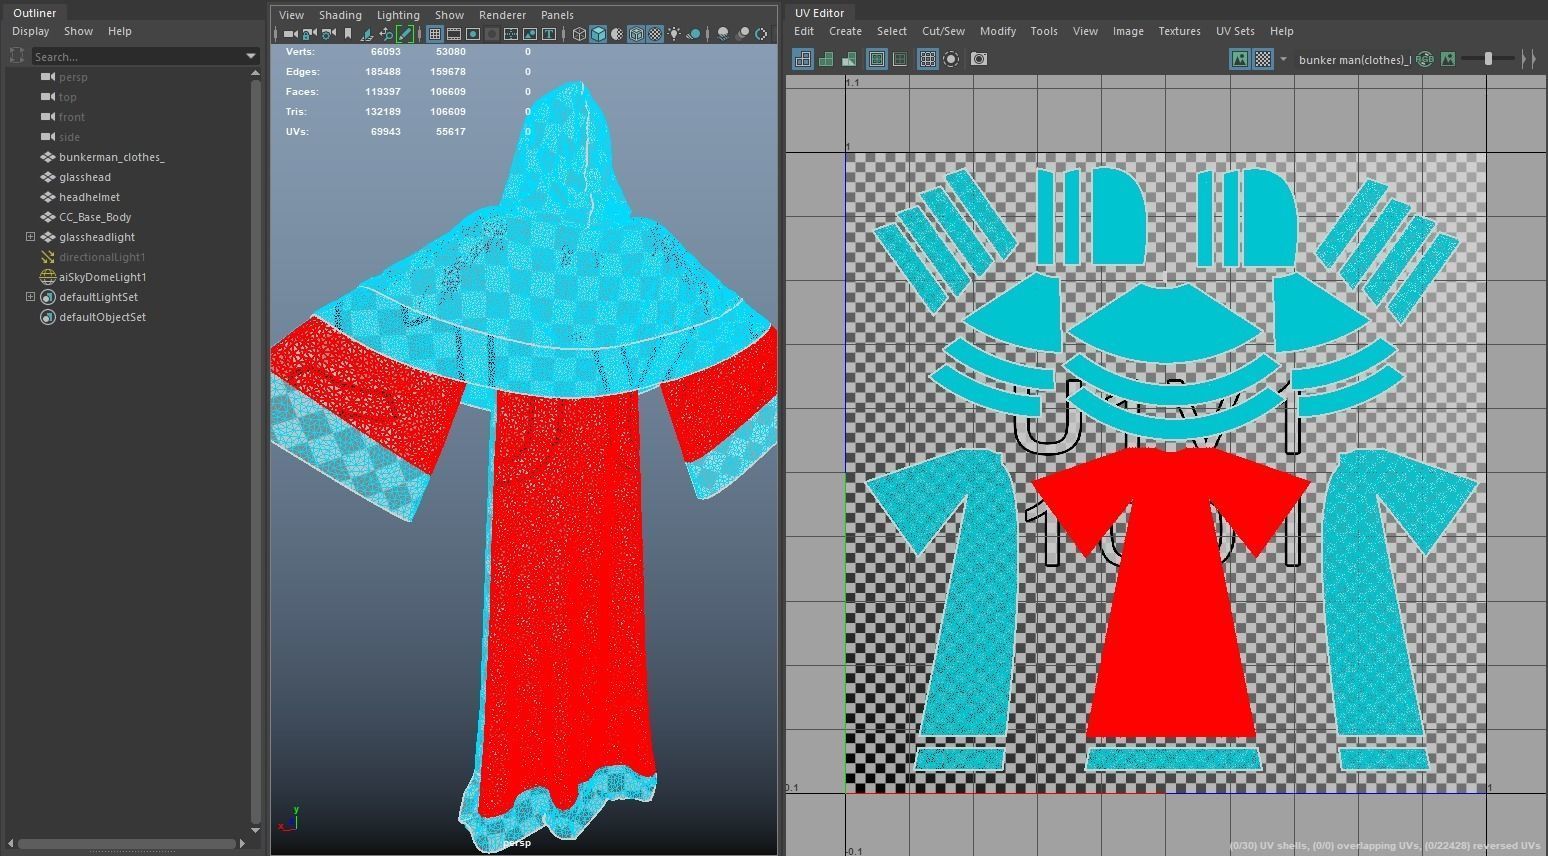This screenshot has height=856, width=1548.
Task: Open the Panels menu in viewport
Action: click(557, 15)
